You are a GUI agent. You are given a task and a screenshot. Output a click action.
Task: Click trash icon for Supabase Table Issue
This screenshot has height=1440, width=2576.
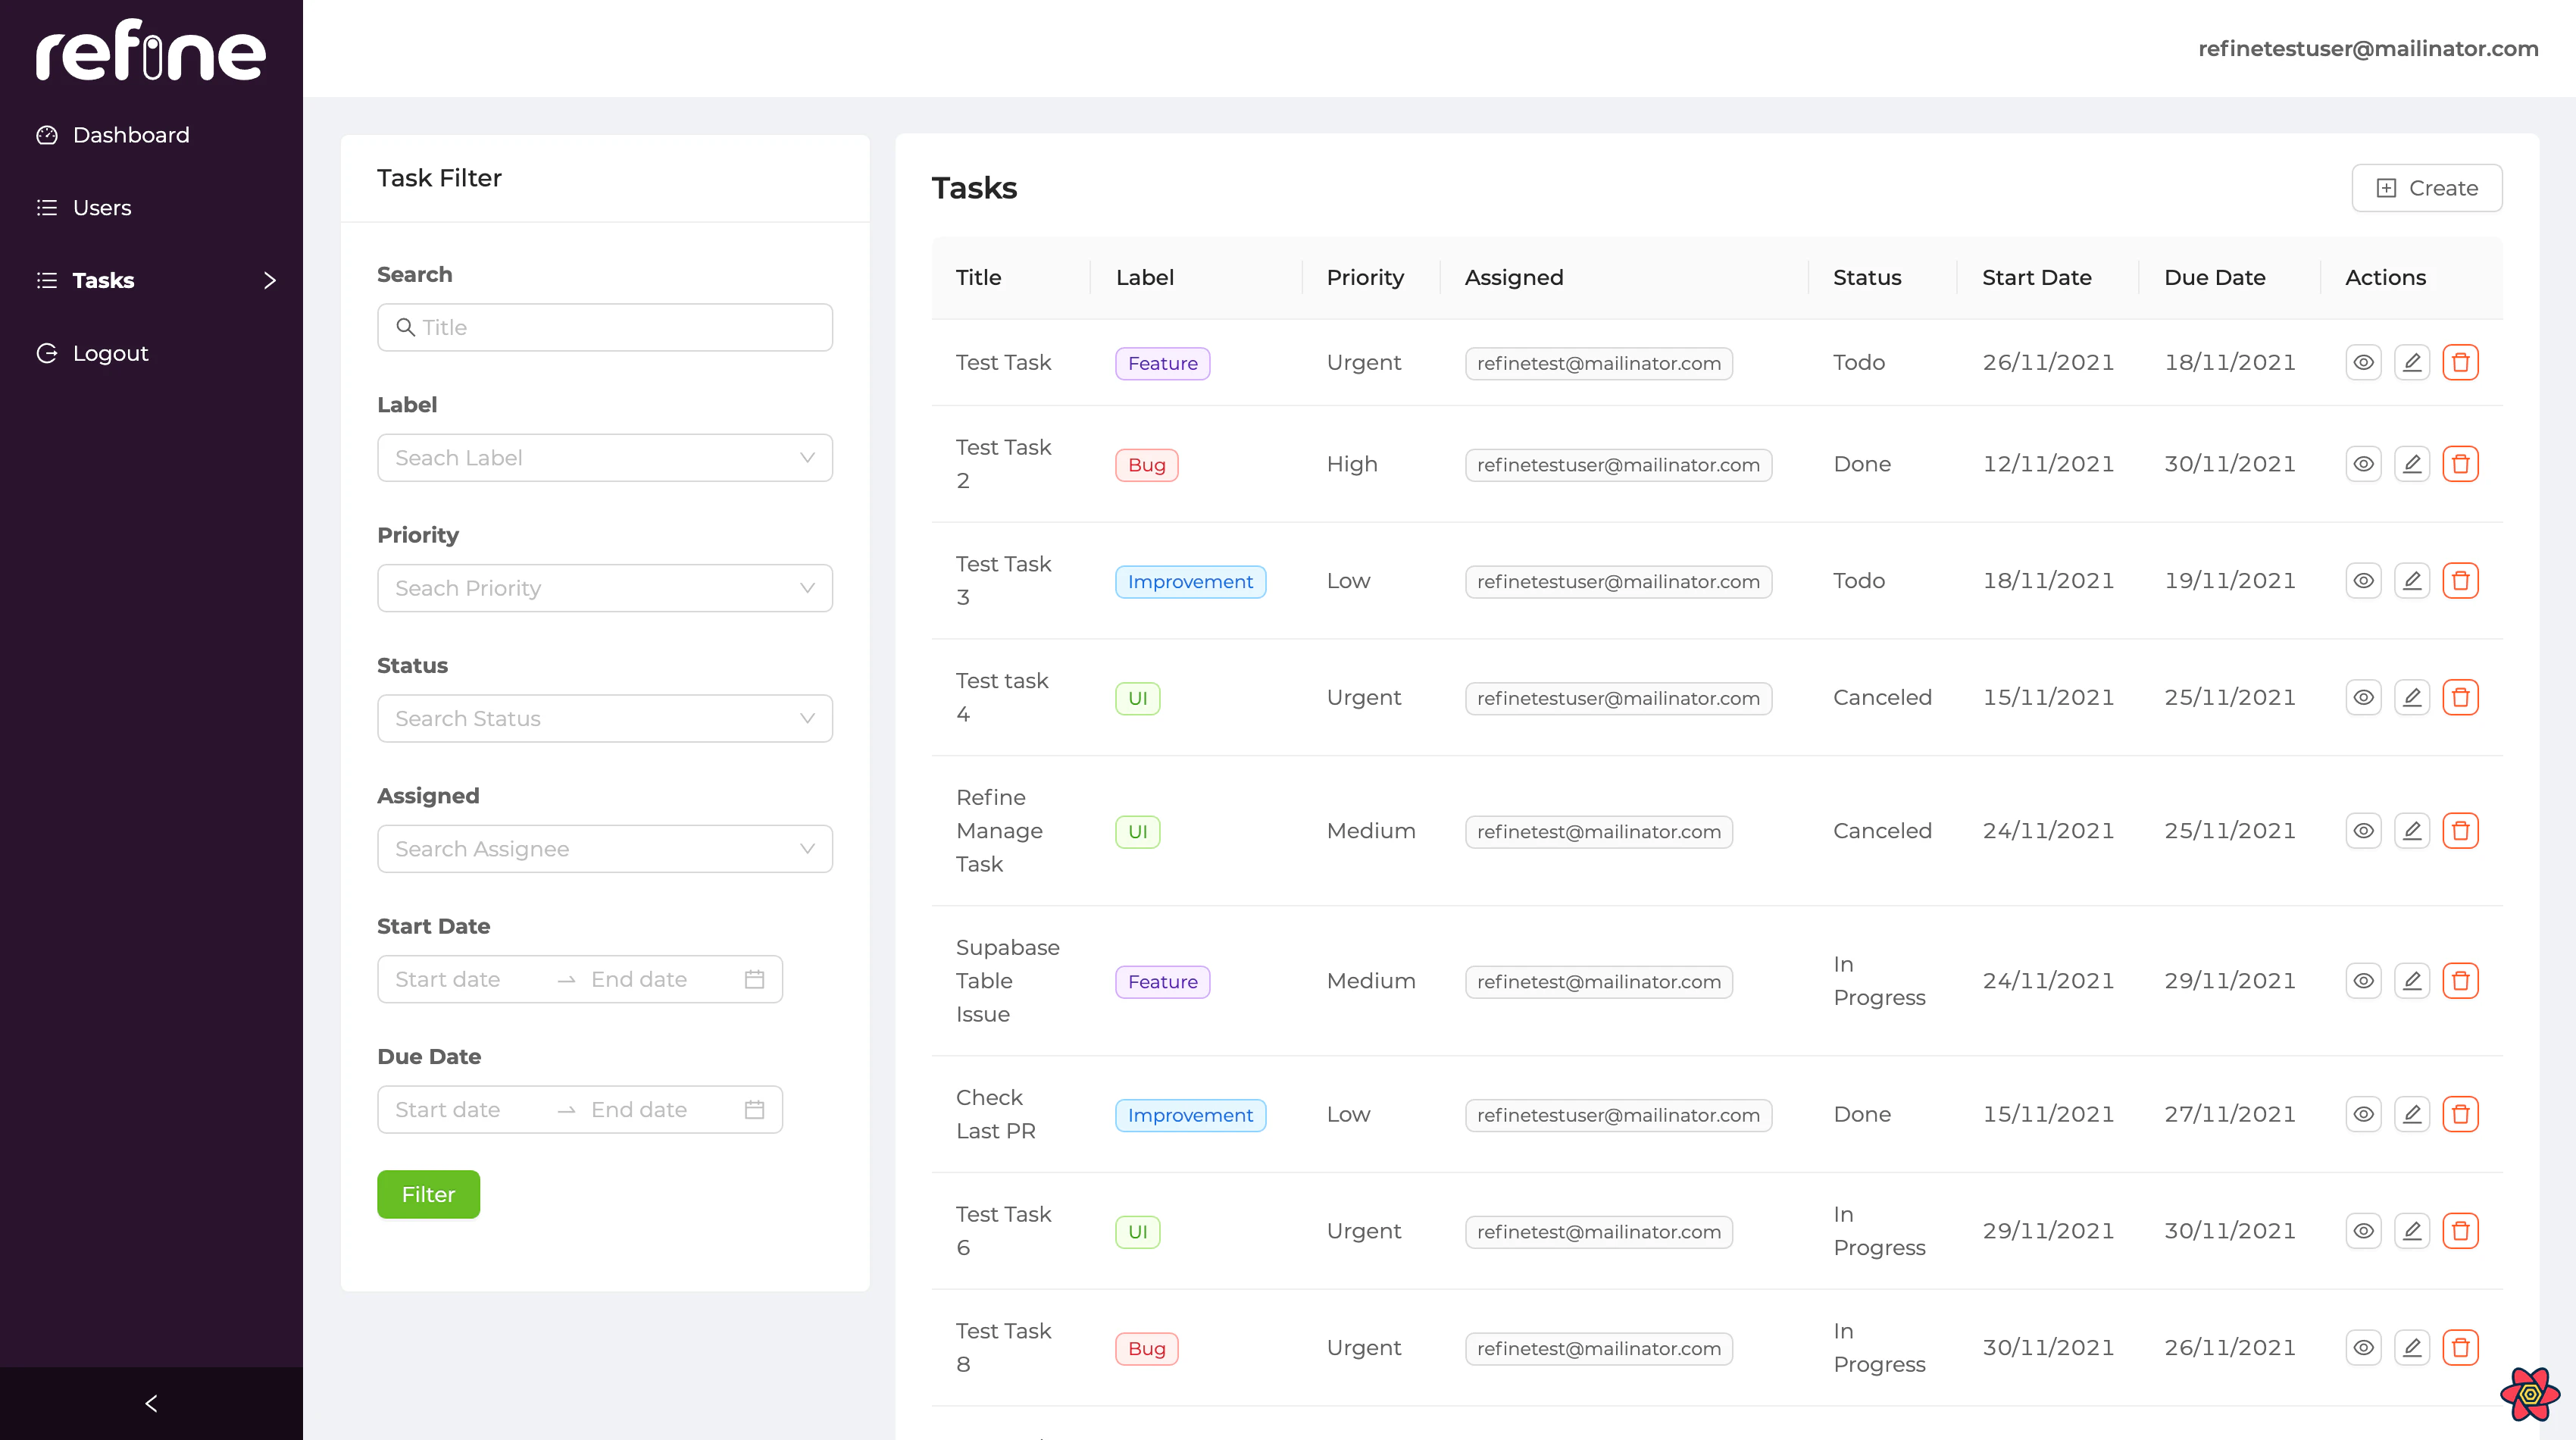click(2460, 980)
